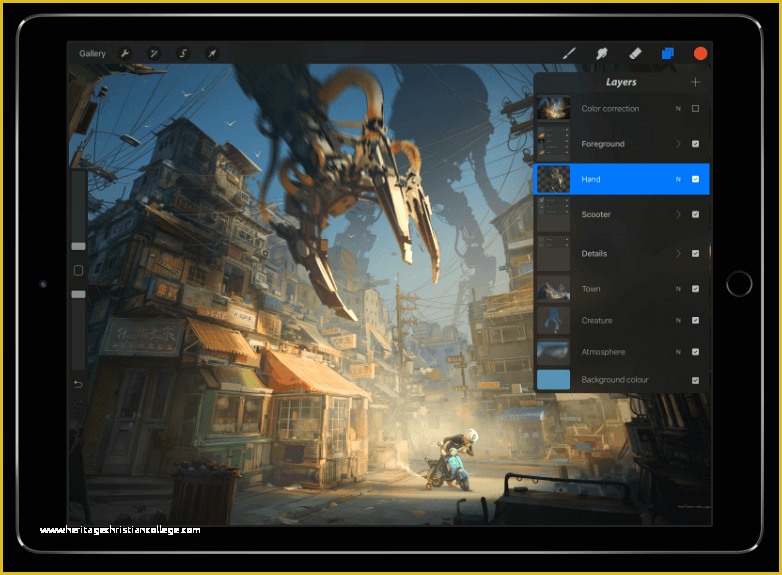The width and height of the screenshot is (782, 575).
Task: Open blend mode N for Town layer
Action: click(x=678, y=289)
